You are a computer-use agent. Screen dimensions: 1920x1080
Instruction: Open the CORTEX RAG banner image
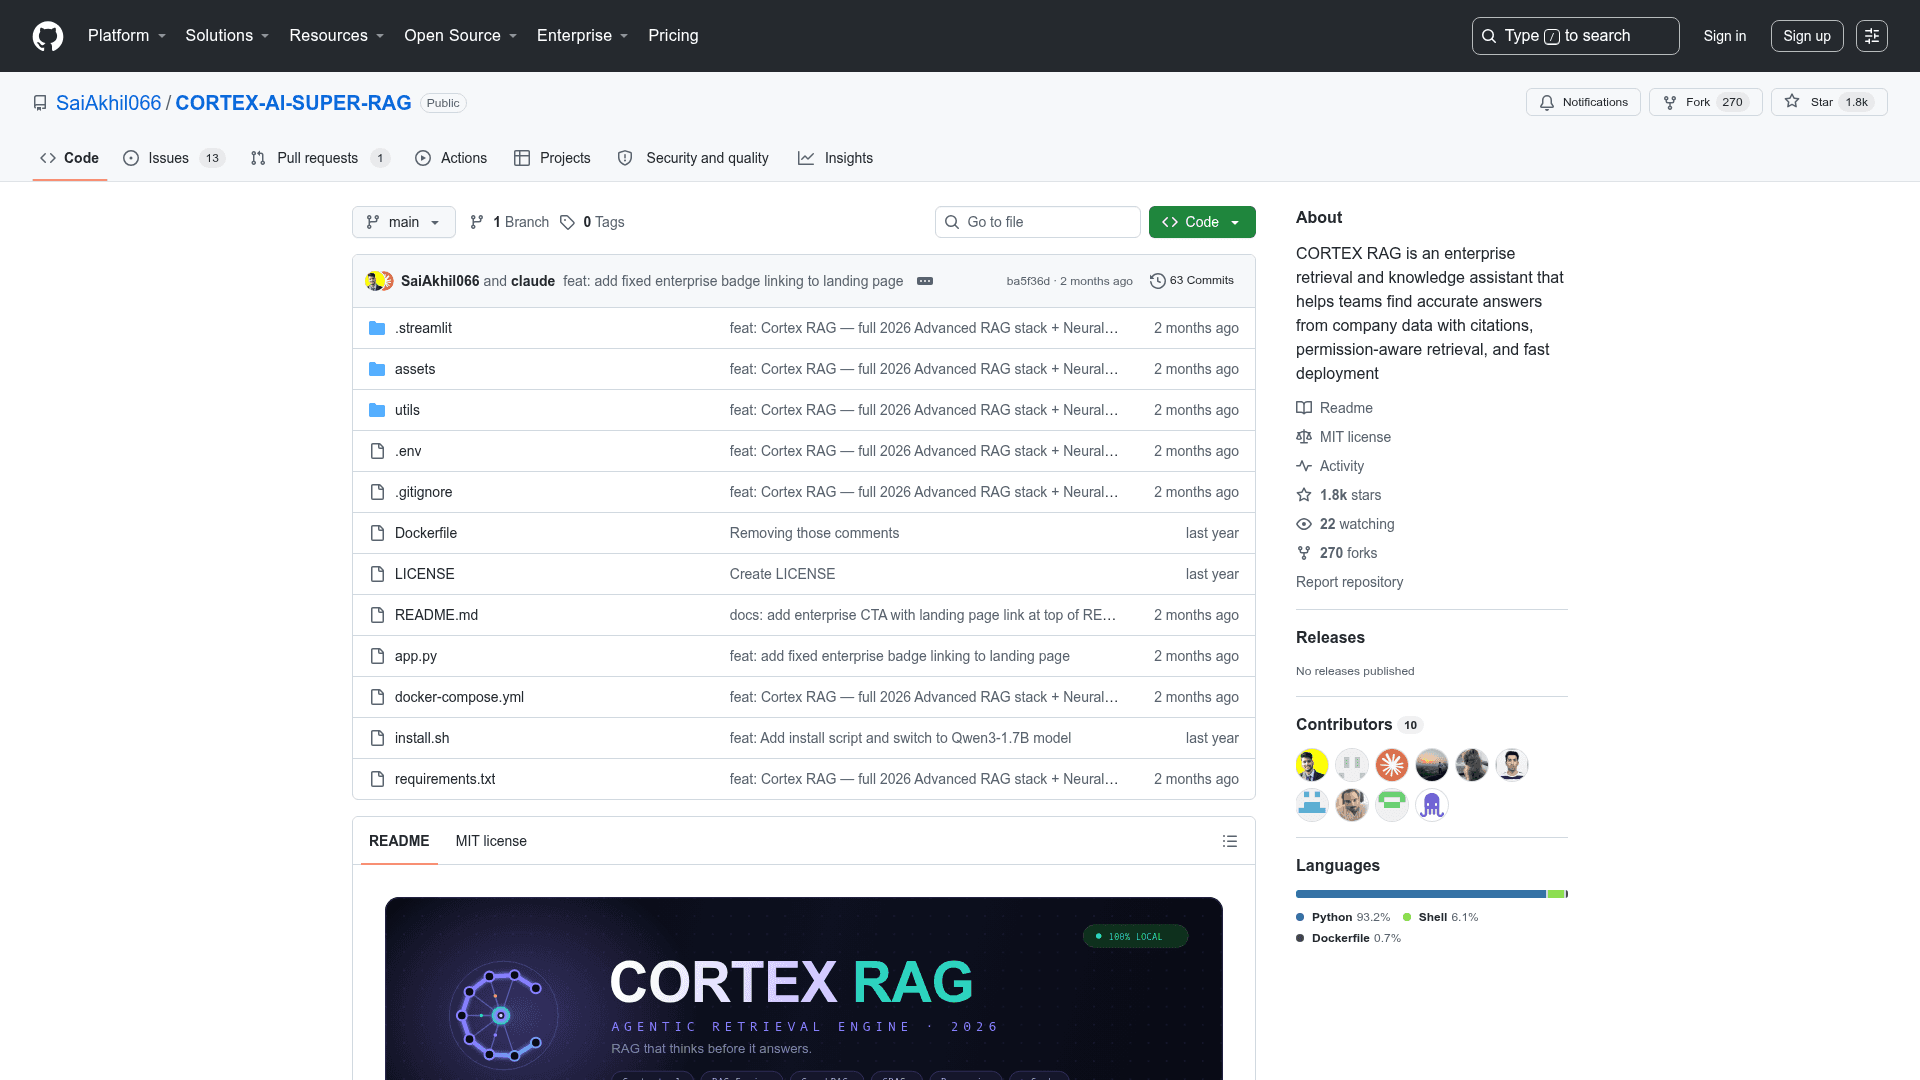tap(804, 988)
